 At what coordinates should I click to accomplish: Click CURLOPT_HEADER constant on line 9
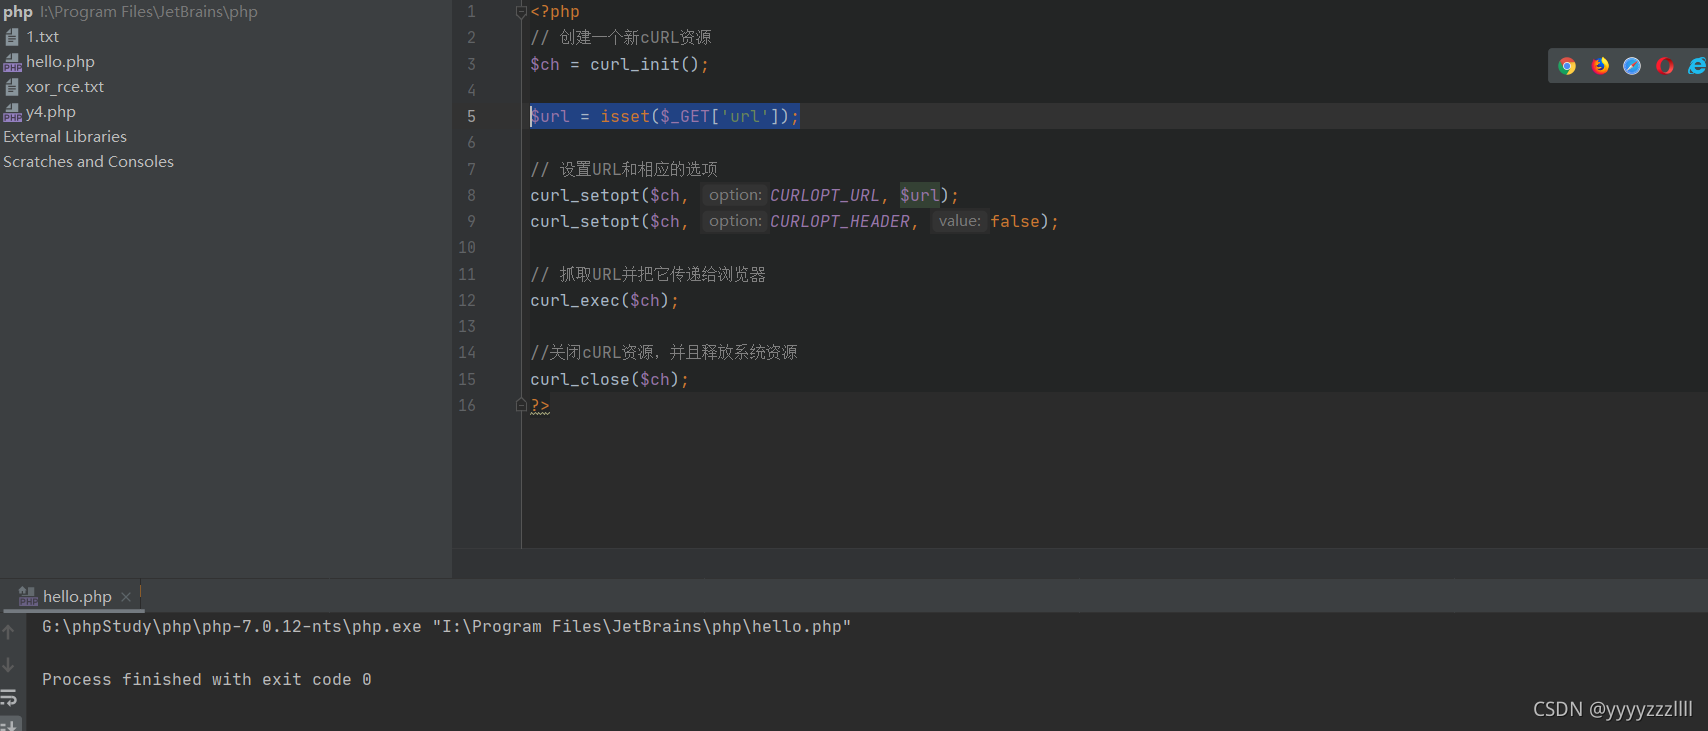[840, 222]
